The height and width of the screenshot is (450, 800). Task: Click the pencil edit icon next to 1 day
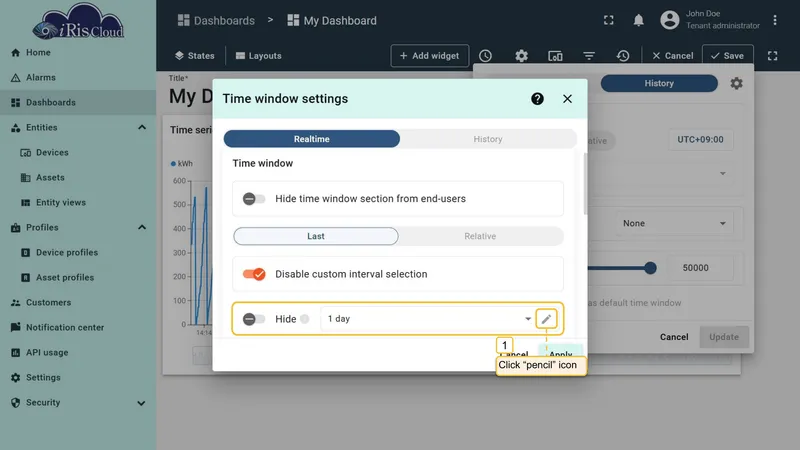(x=546, y=319)
